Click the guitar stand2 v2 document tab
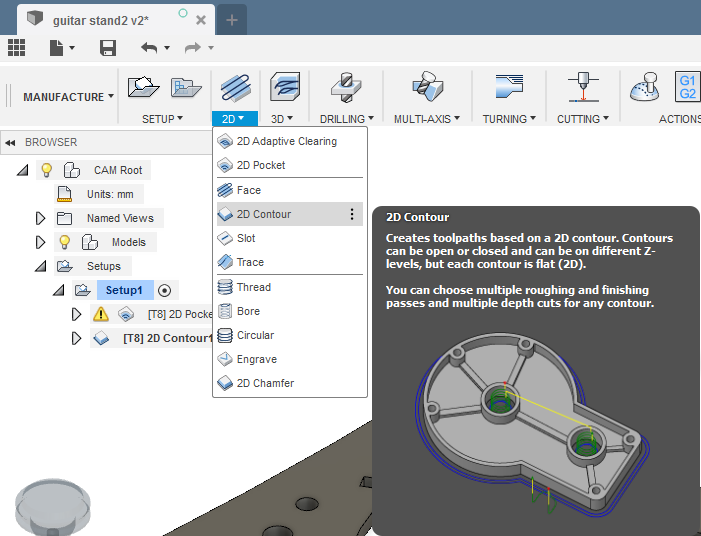 (101, 21)
